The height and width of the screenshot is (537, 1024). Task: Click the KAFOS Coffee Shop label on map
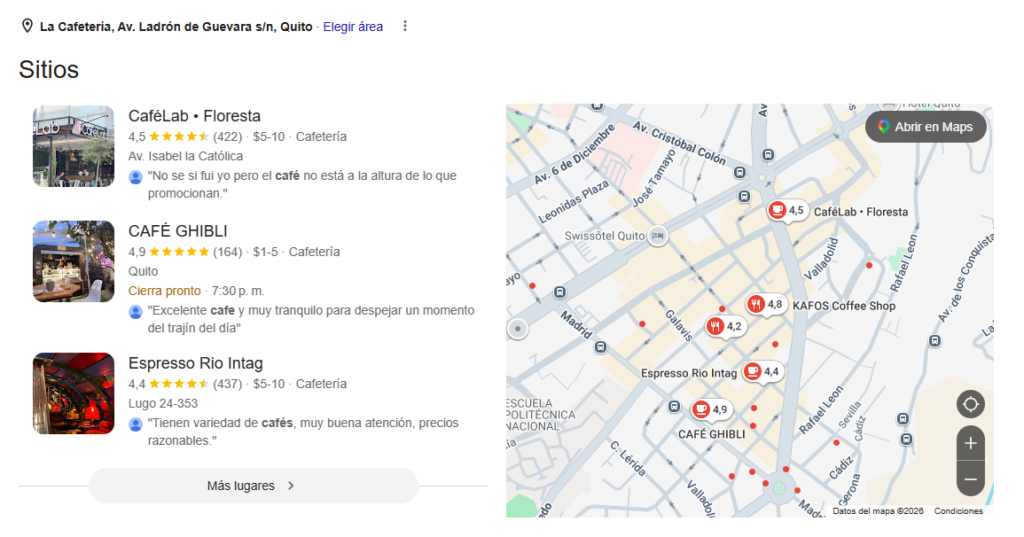point(844,306)
